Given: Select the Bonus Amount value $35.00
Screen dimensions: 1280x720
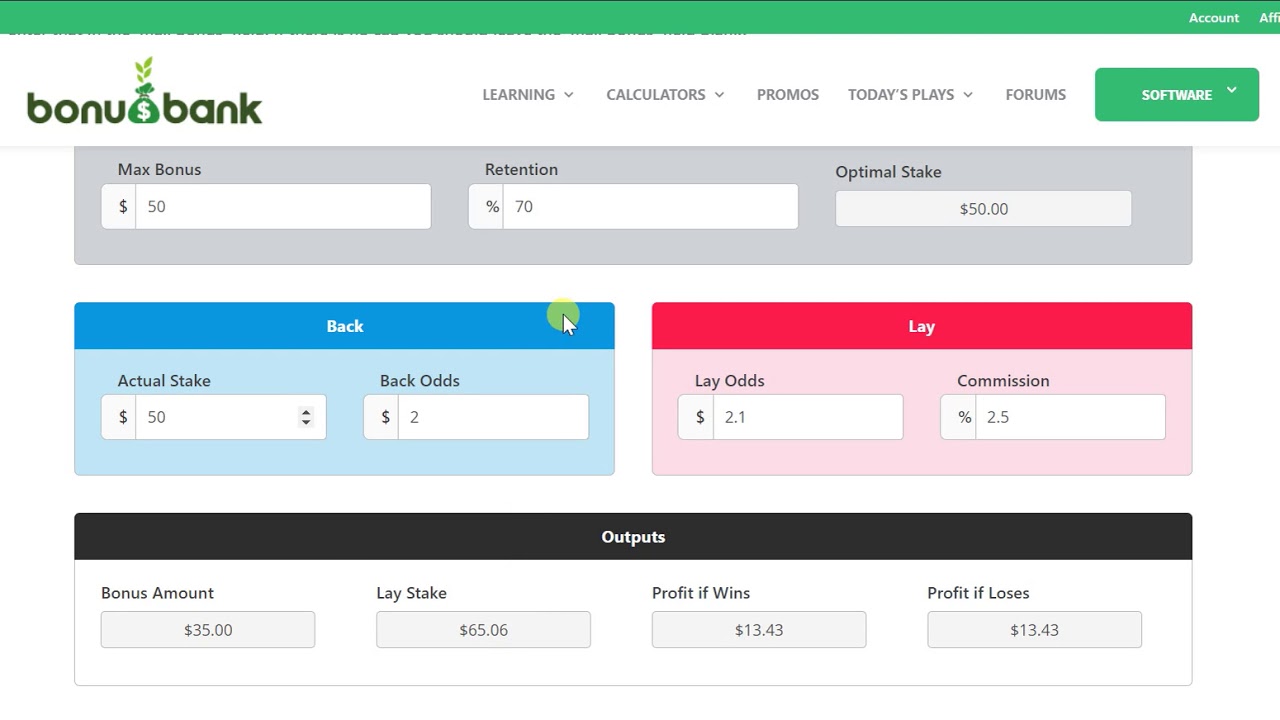Looking at the screenshot, I should [208, 630].
